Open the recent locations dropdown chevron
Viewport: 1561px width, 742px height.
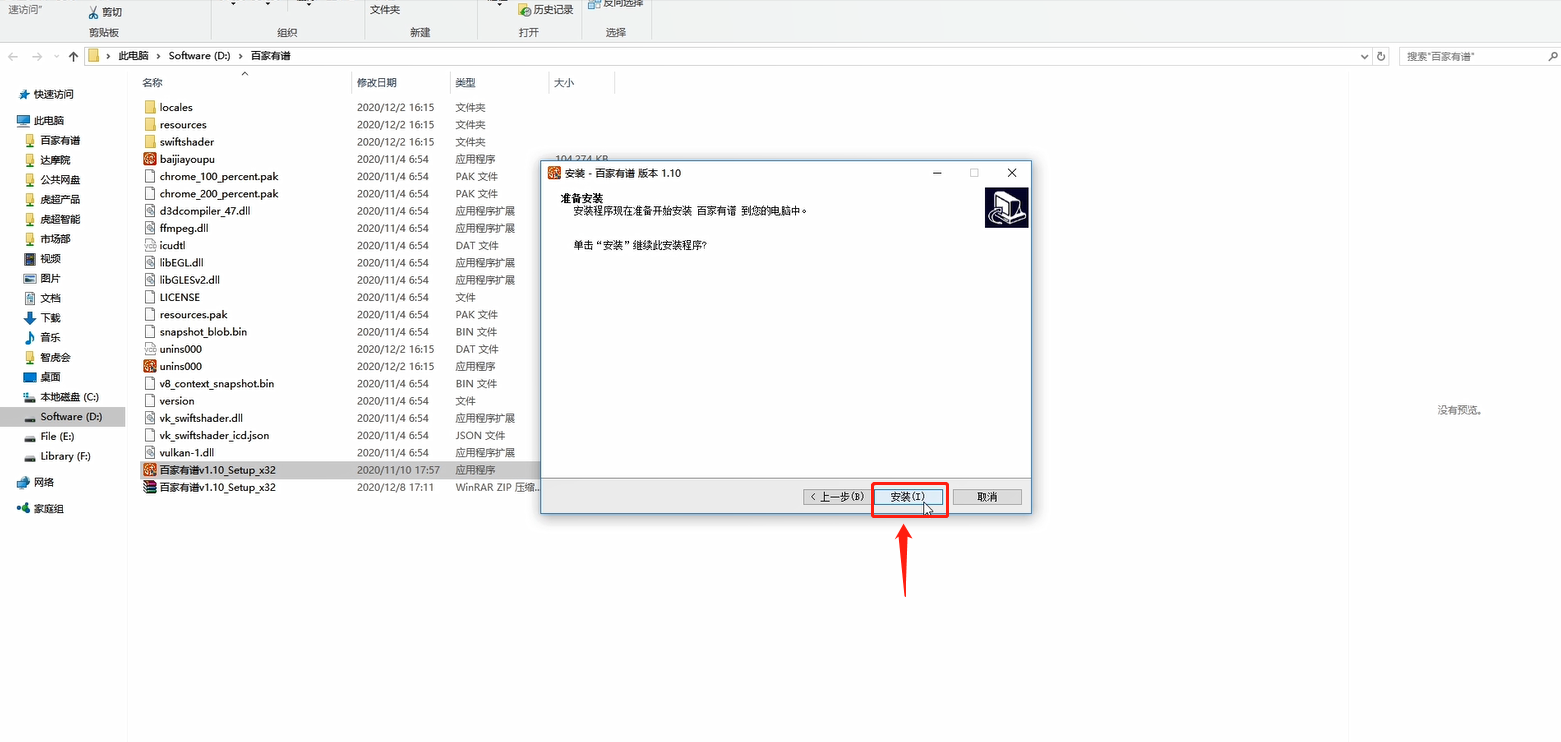56,57
